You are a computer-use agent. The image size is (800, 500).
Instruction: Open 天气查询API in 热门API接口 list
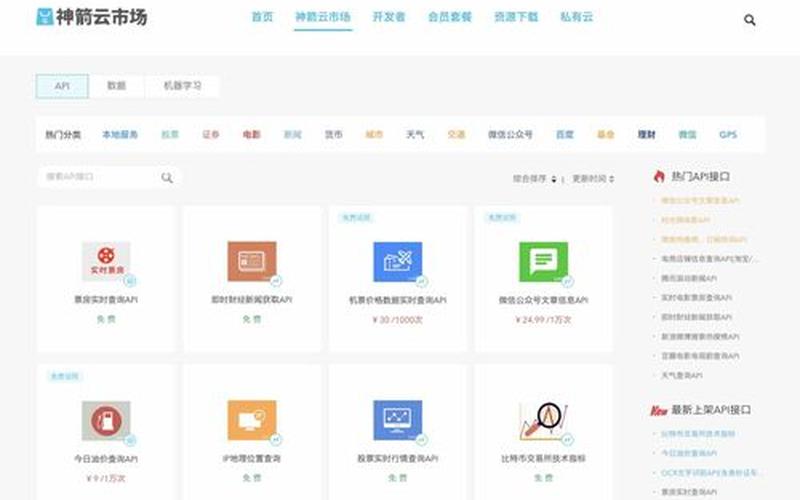(x=682, y=376)
